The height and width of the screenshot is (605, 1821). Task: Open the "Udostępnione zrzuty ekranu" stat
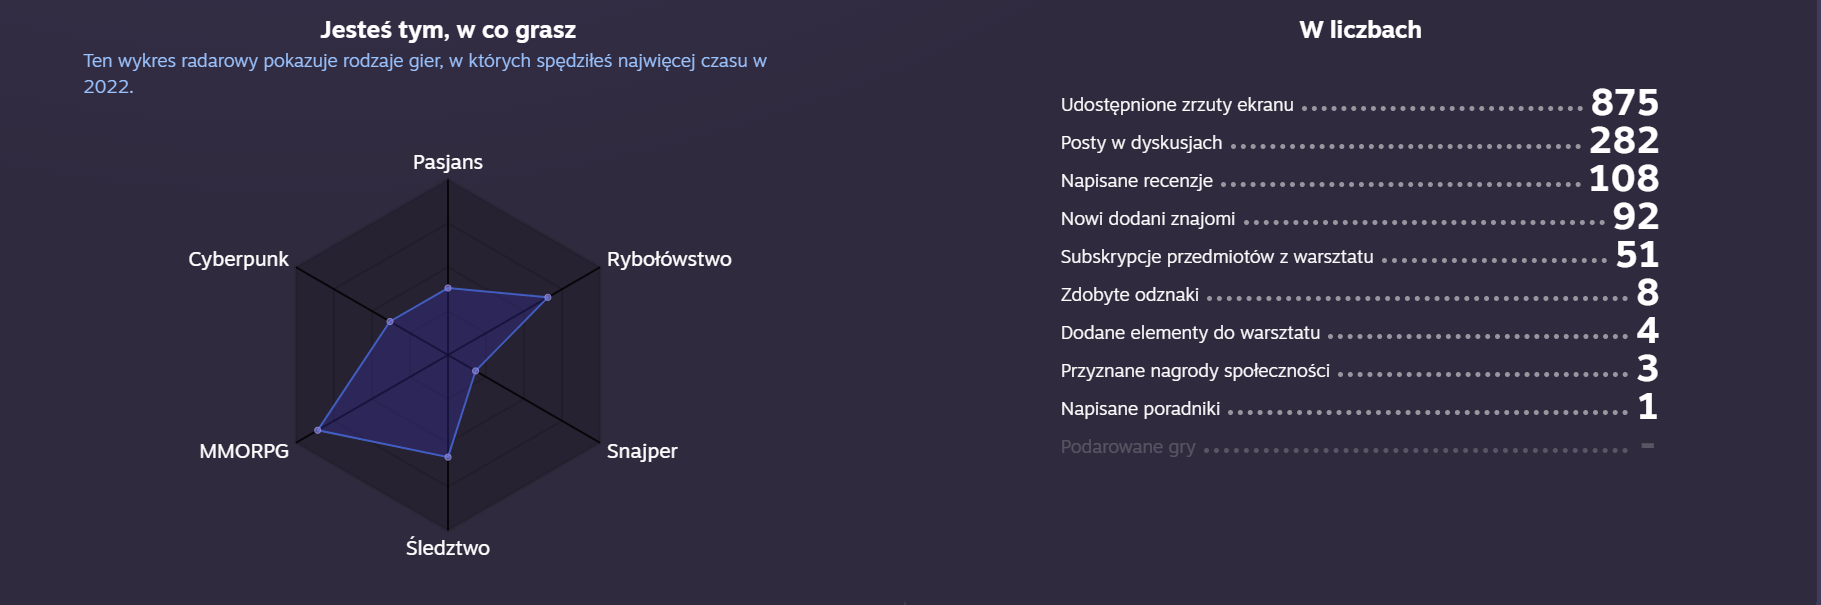(x=1177, y=105)
